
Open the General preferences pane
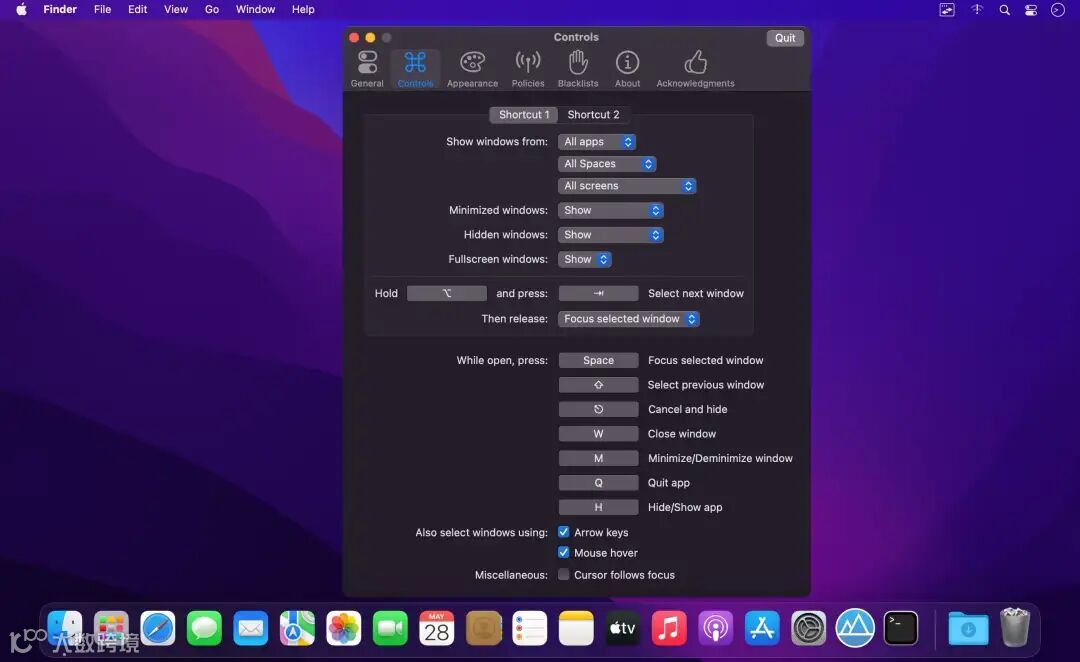[x=367, y=69]
